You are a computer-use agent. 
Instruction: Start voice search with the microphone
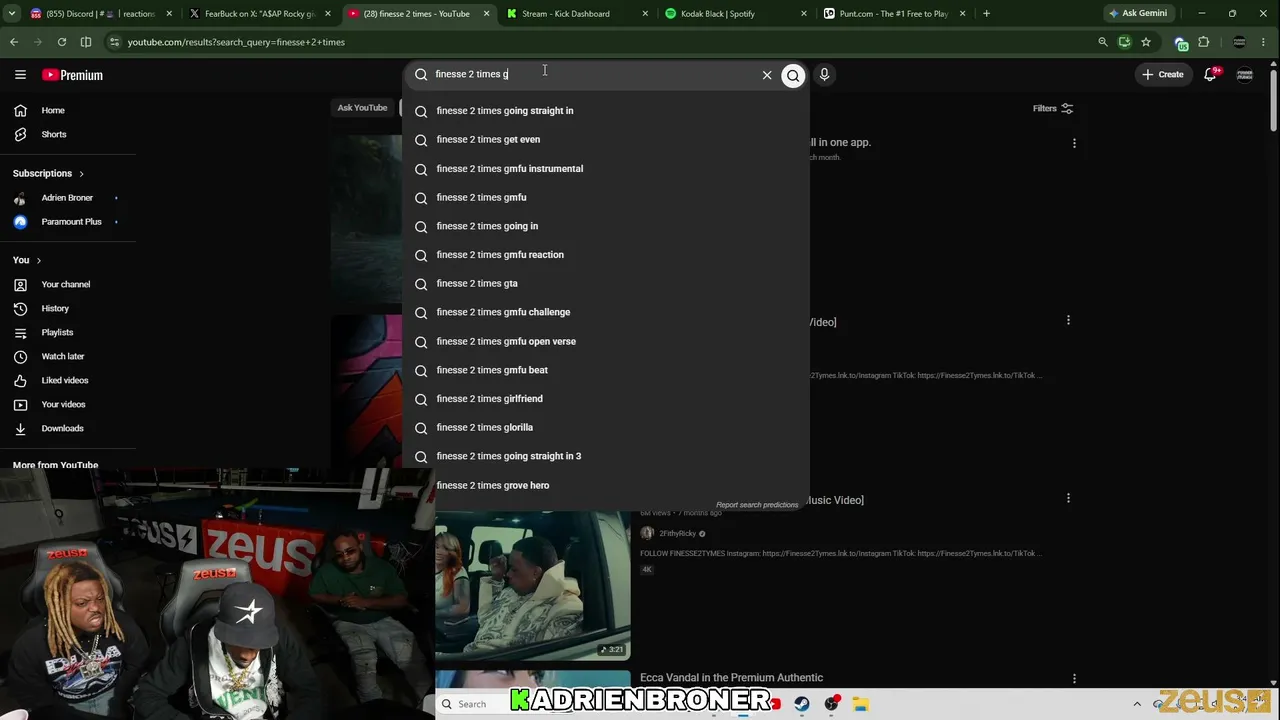click(824, 75)
